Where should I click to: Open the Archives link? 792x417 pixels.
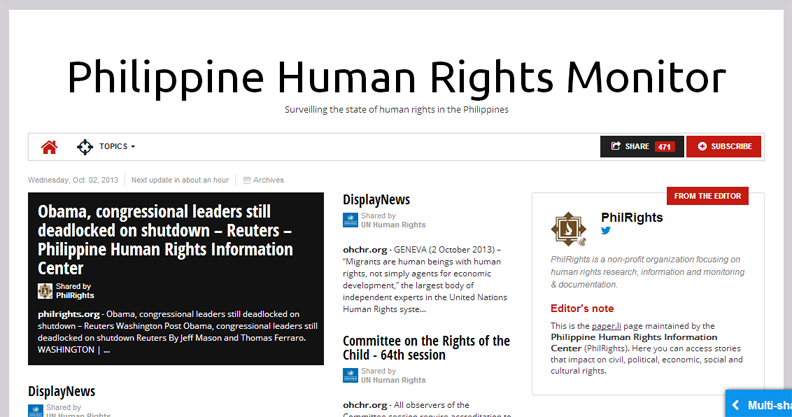[x=268, y=180]
